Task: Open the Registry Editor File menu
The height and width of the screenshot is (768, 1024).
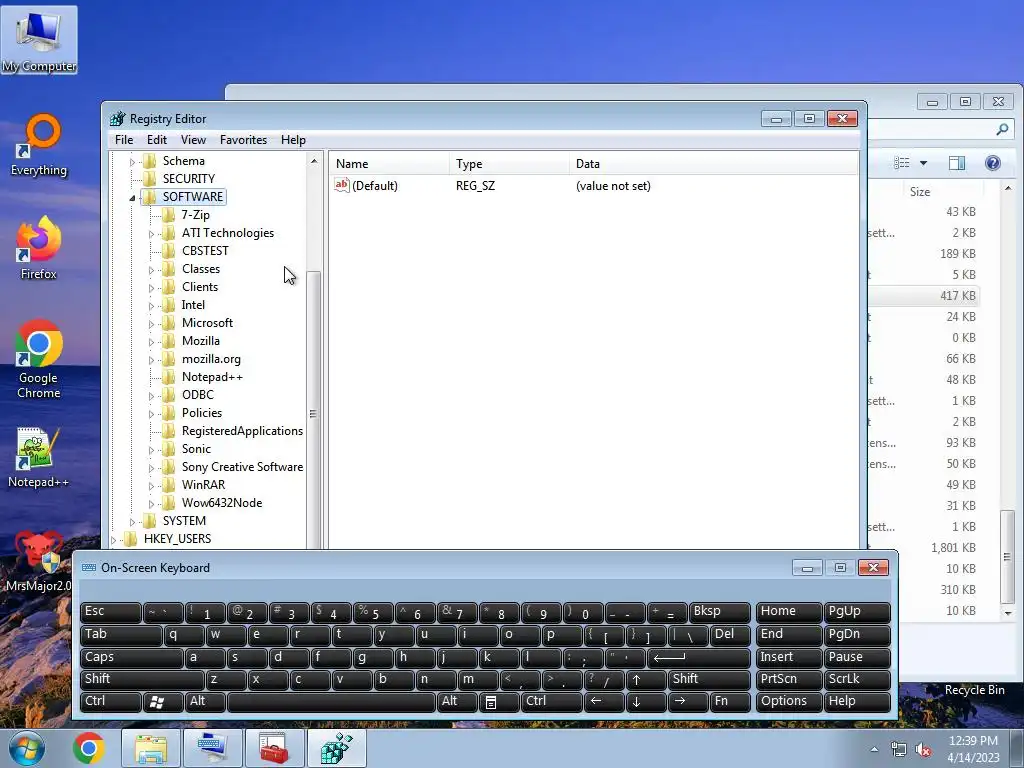Action: point(124,140)
